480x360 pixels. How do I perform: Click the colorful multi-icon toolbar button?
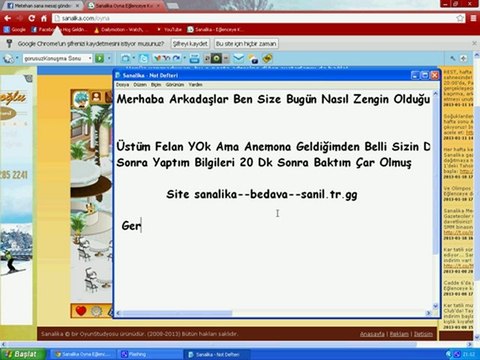click(167, 59)
